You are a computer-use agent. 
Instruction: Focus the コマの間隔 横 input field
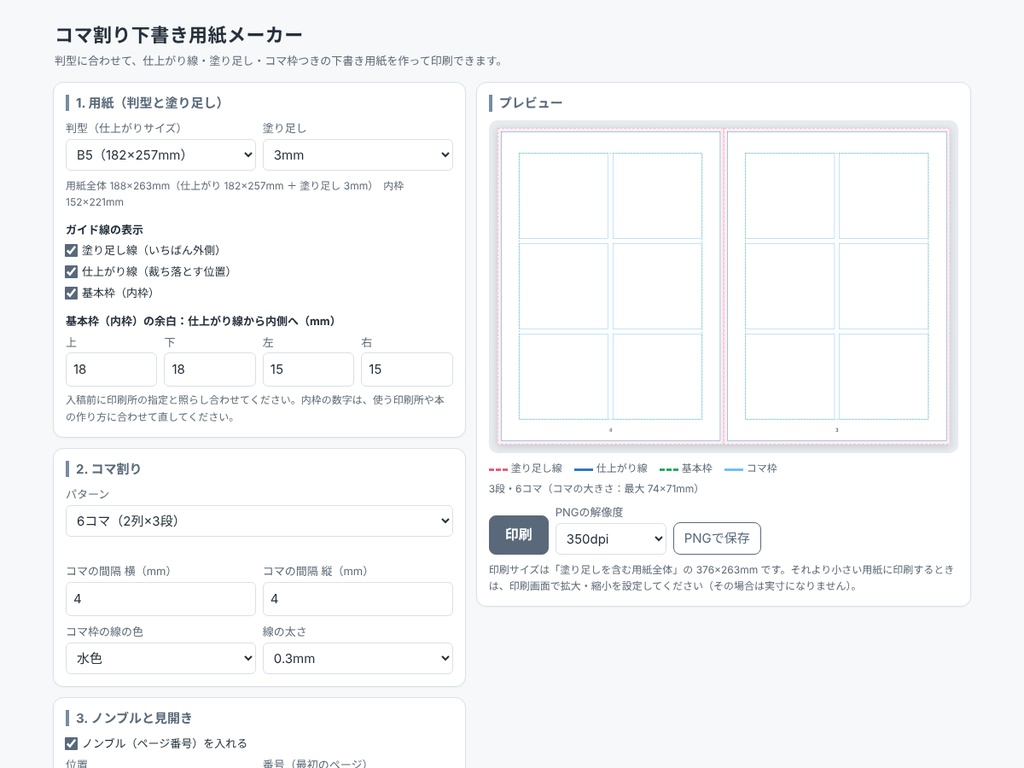(161, 599)
